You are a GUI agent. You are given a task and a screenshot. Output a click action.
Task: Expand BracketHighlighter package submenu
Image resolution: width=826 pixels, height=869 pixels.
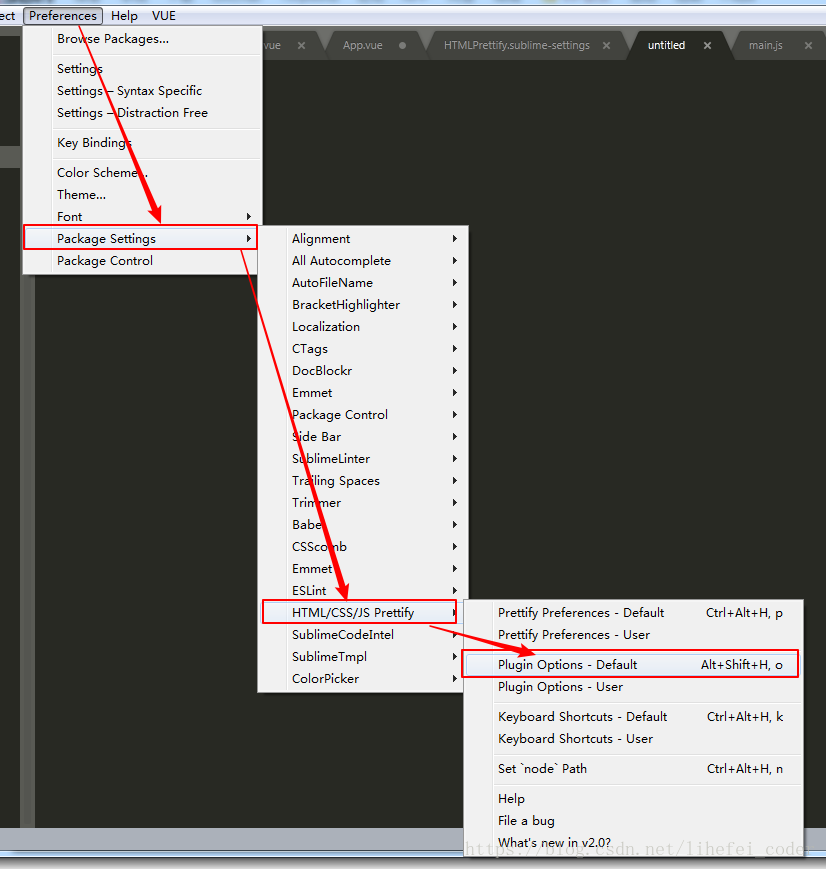point(363,305)
